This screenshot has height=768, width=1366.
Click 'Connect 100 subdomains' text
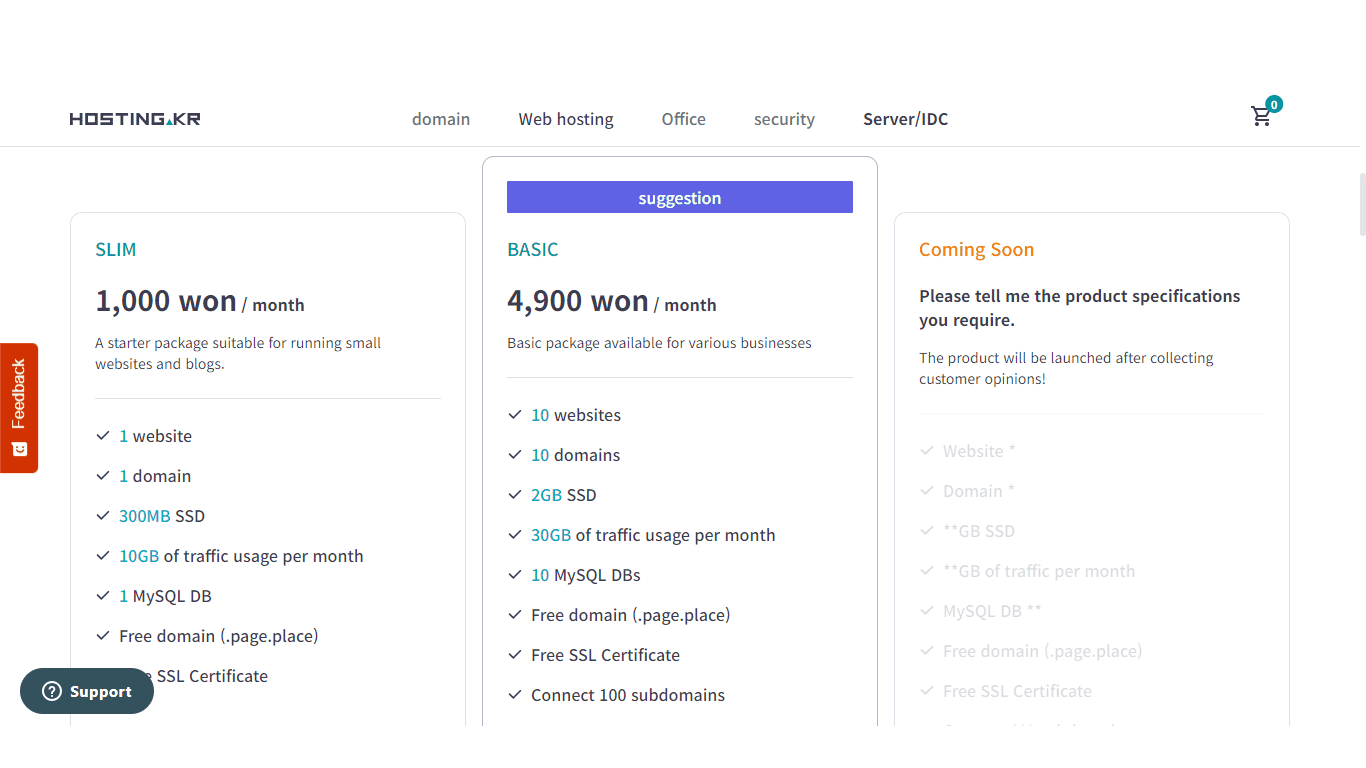click(628, 695)
